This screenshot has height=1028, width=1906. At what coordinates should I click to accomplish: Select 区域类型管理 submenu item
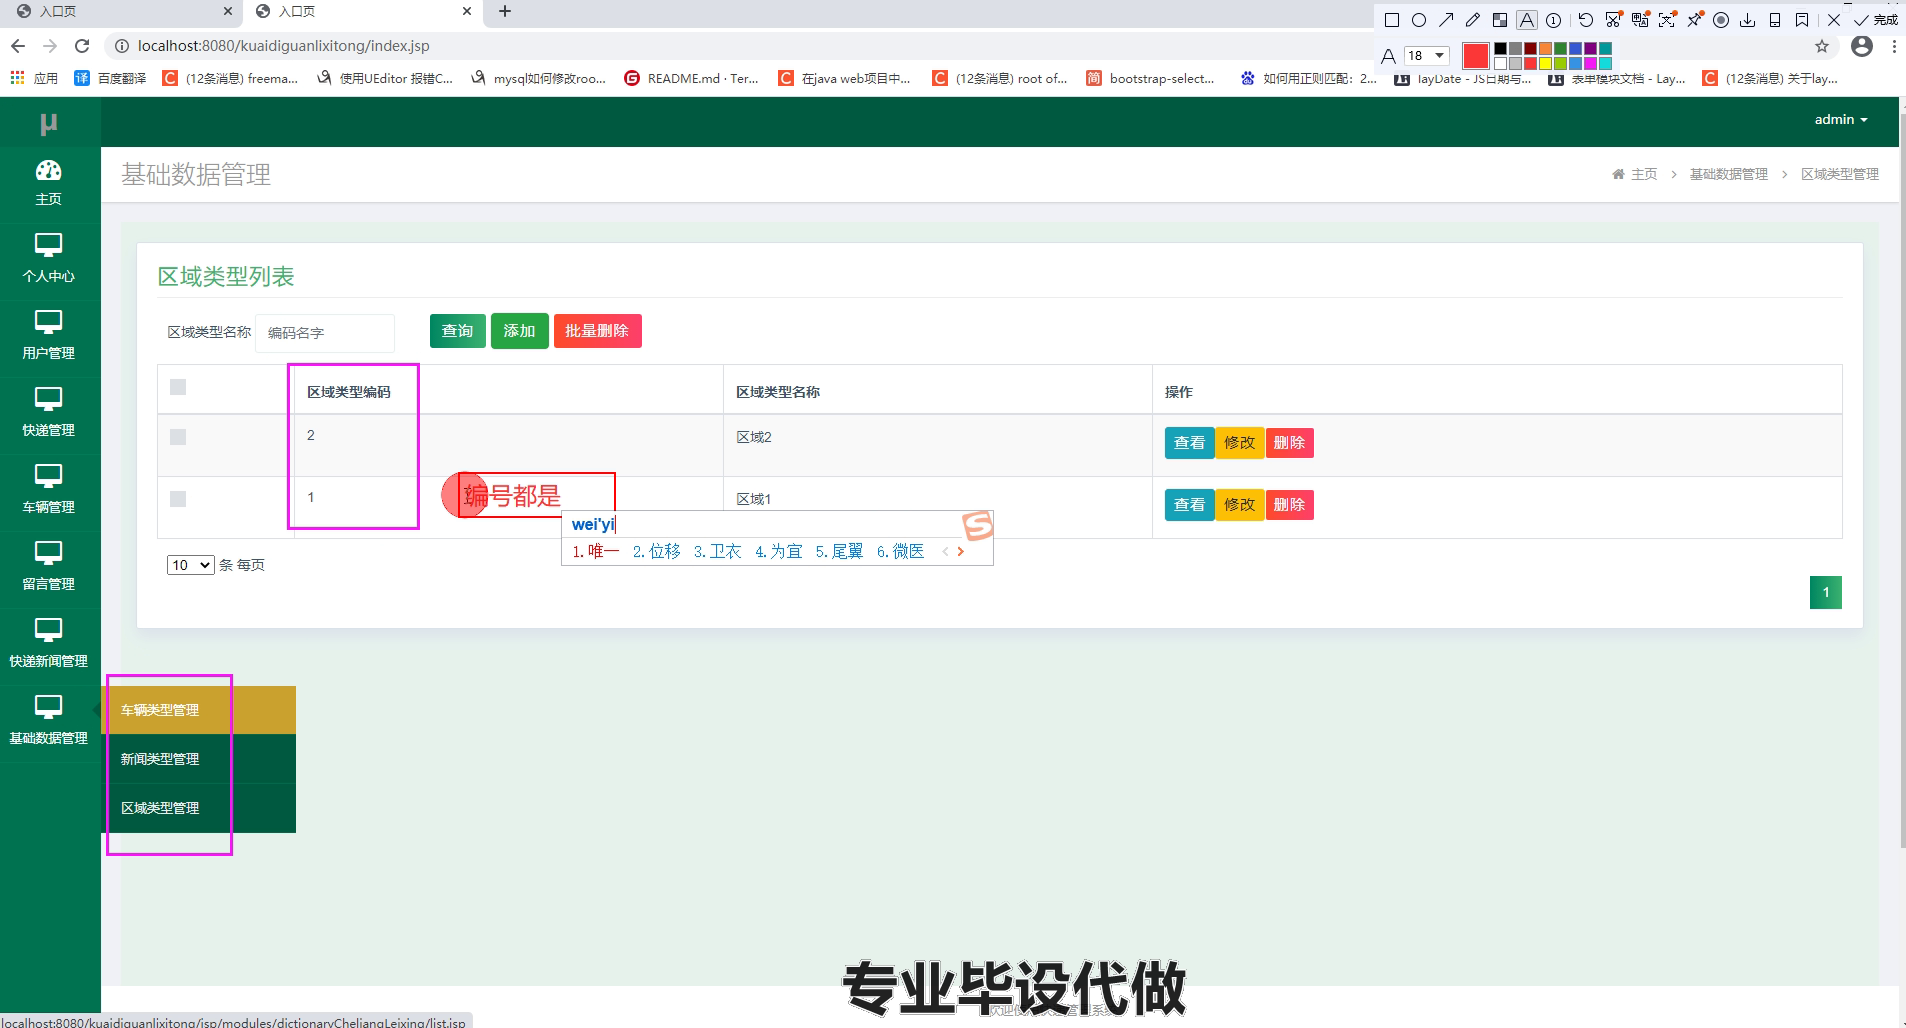pyautogui.click(x=199, y=808)
